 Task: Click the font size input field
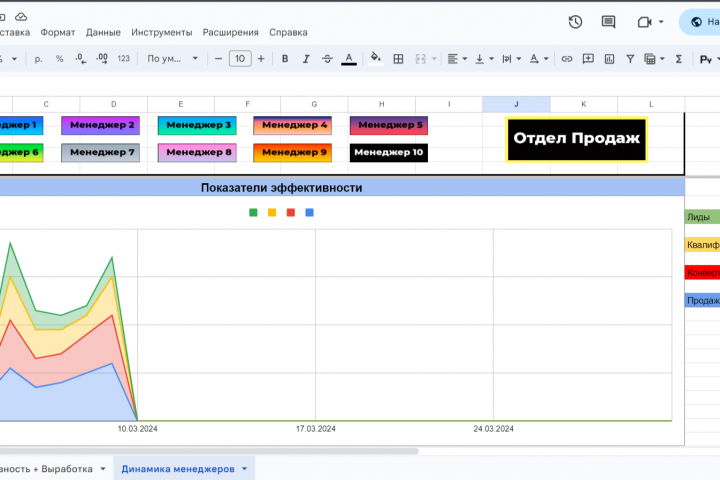pyautogui.click(x=240, y=59)
